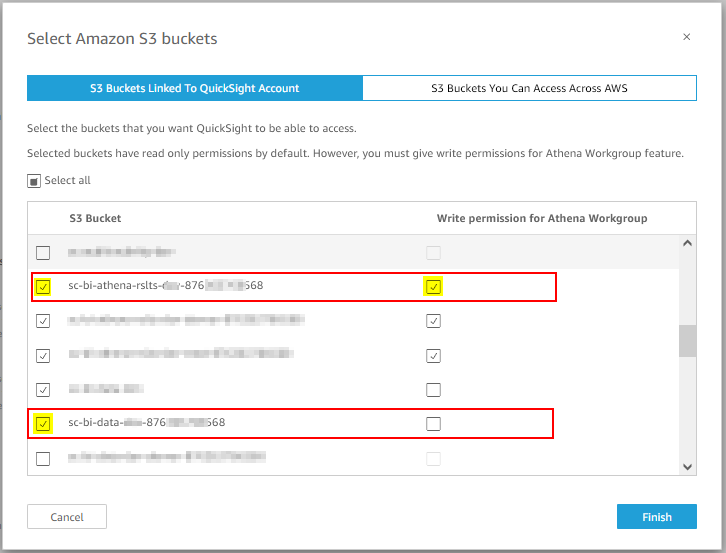Switch to S3 Buckets You Can Access Across AWS tab
This screenshot has width=726, height=553.
tap(529, 88)
